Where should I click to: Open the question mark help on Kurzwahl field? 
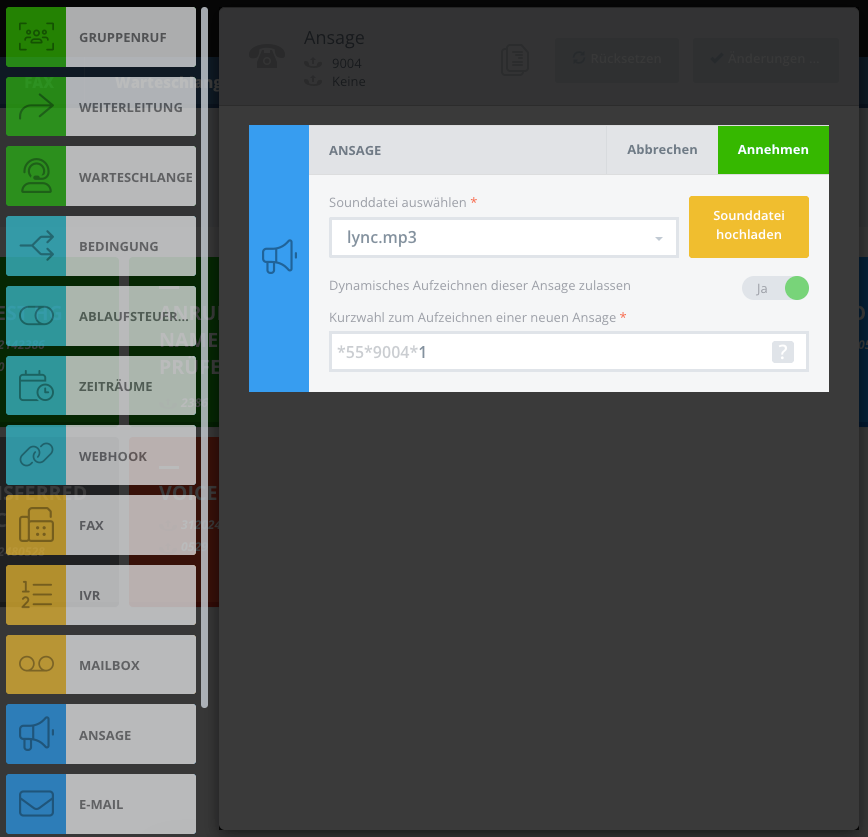[x=783, y=352]
